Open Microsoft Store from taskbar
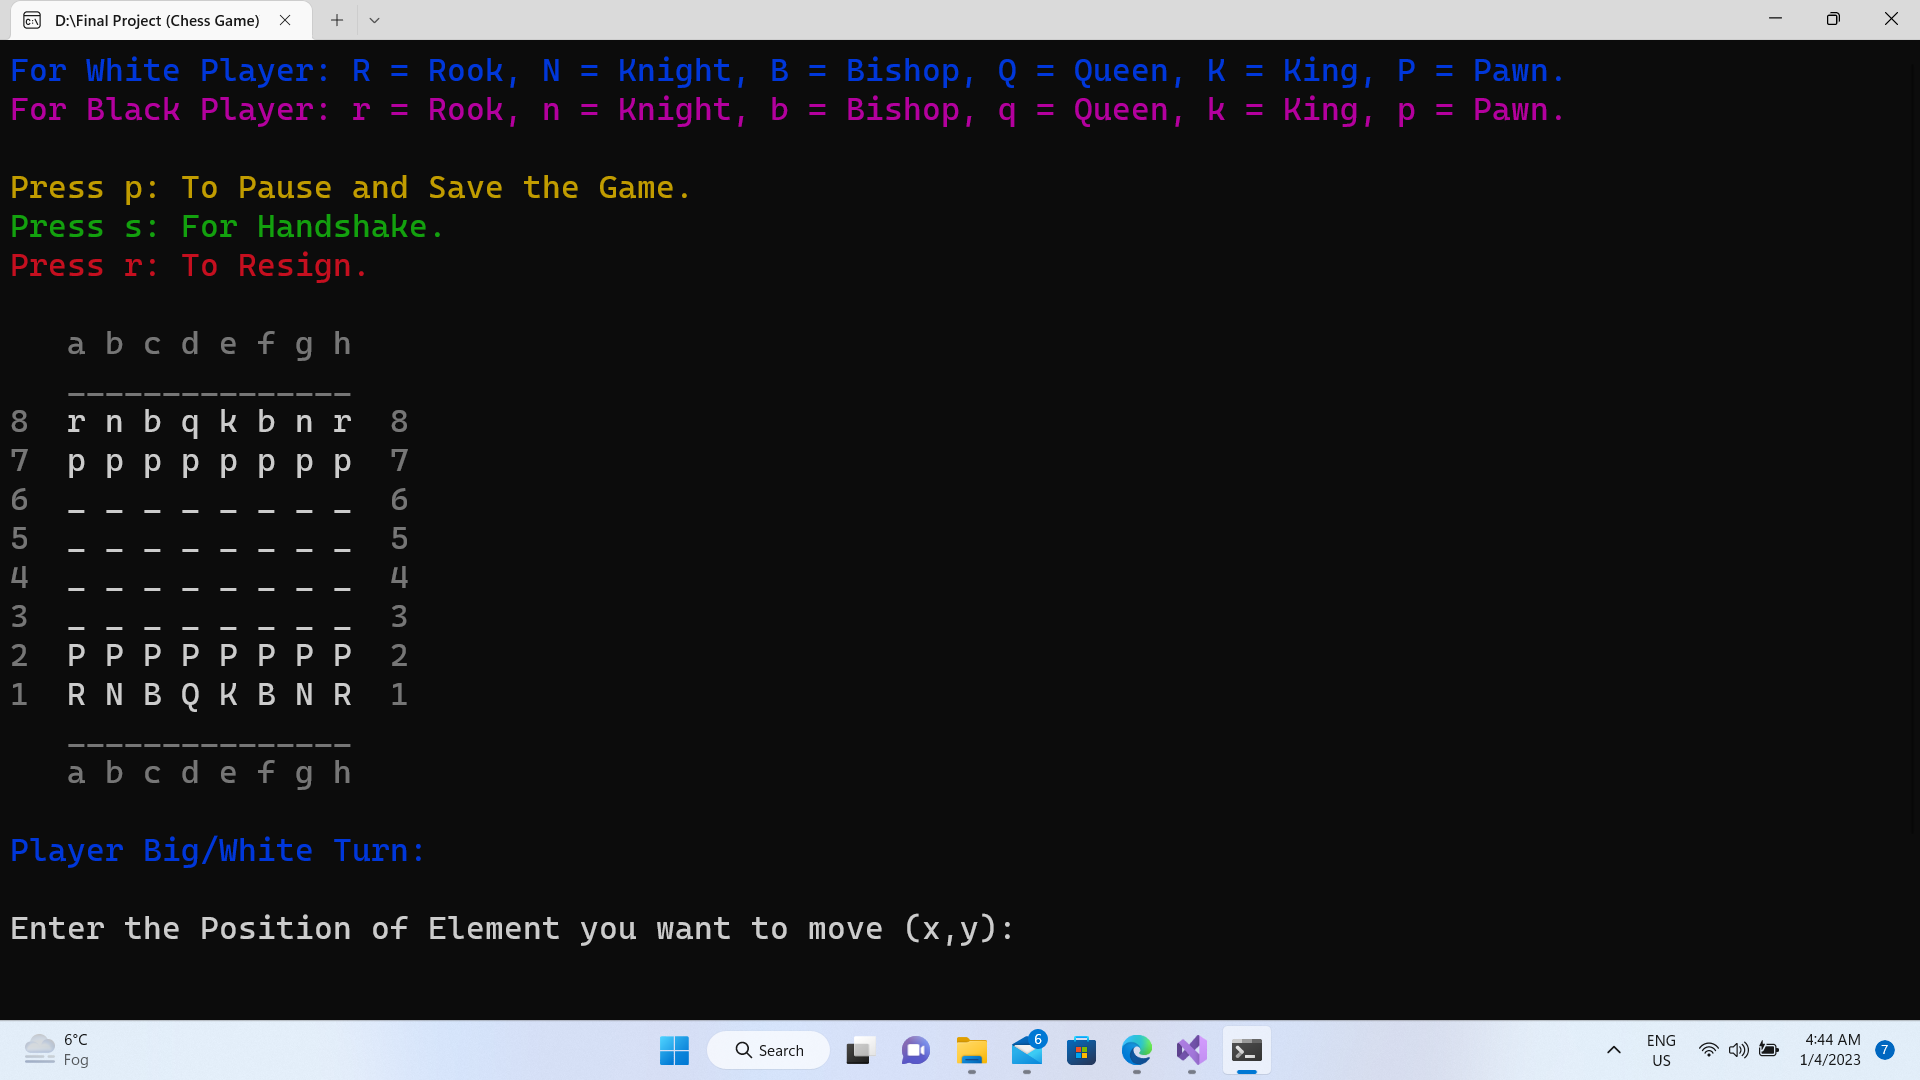 1081,1050
